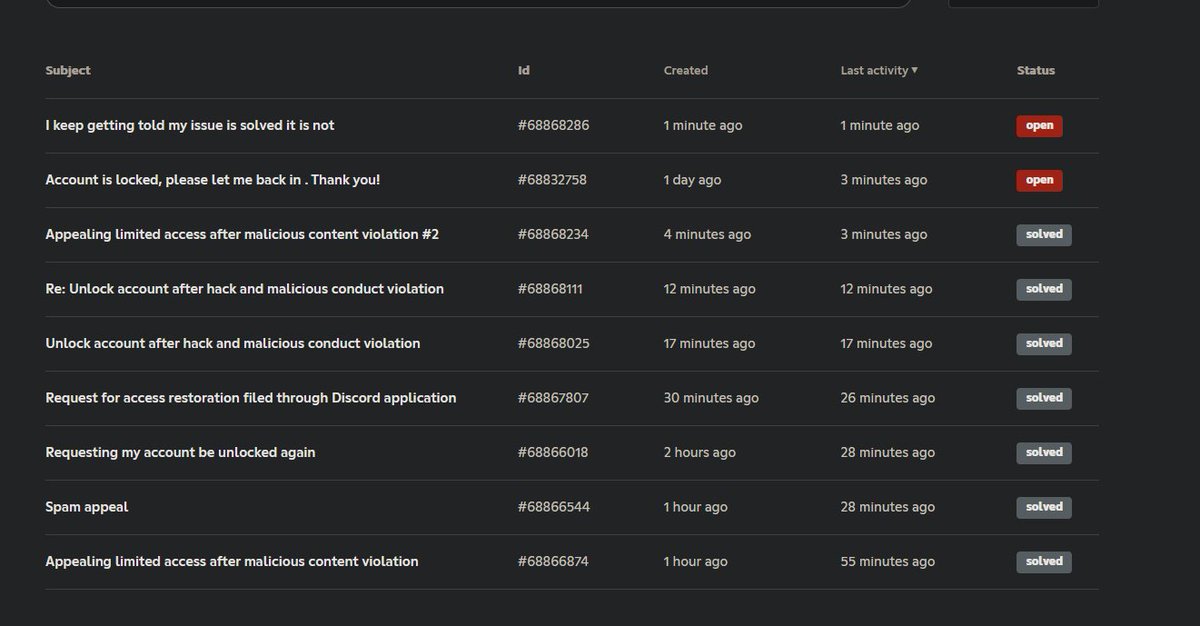Sort tickets by Id column header
The image size is (1200, 626).
click(524, 71)
